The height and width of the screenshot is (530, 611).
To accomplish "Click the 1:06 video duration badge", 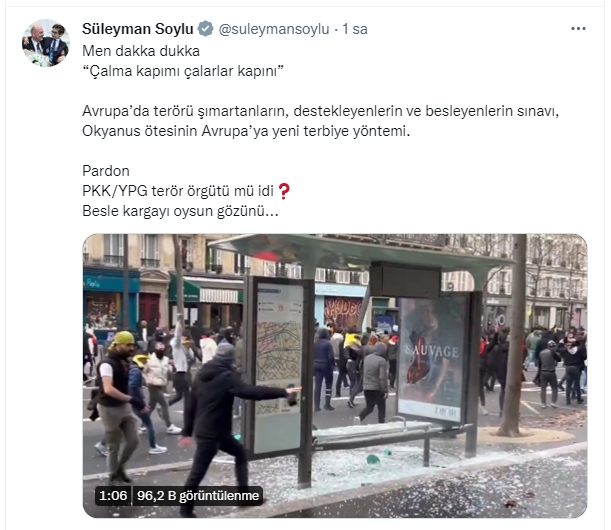I will (113, 496).
